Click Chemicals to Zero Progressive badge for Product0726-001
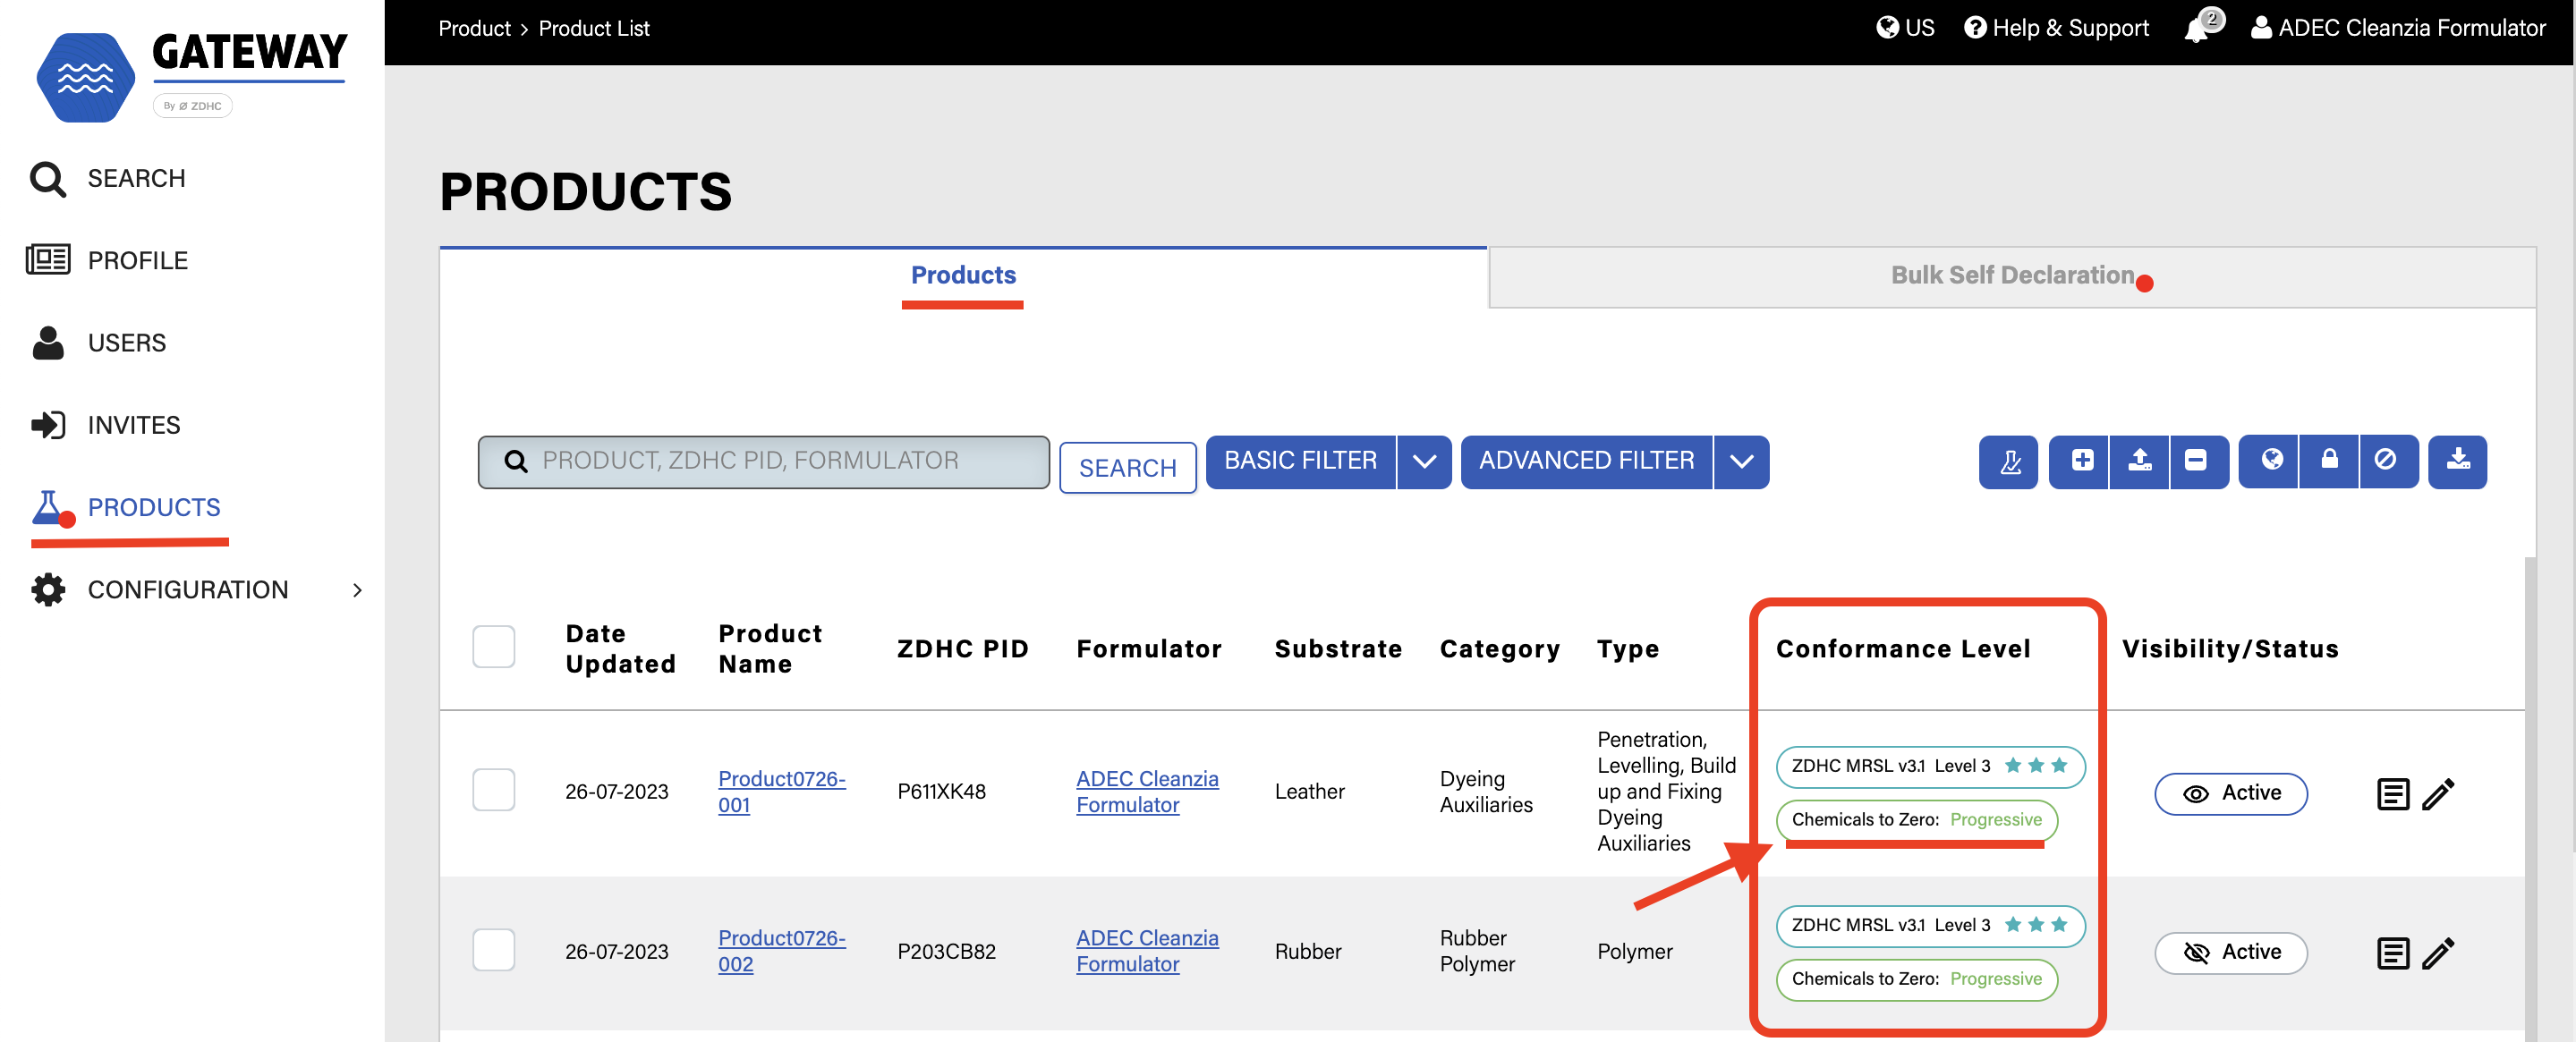Viewport: 2576px width, 1042px height. pos(1916,820)
